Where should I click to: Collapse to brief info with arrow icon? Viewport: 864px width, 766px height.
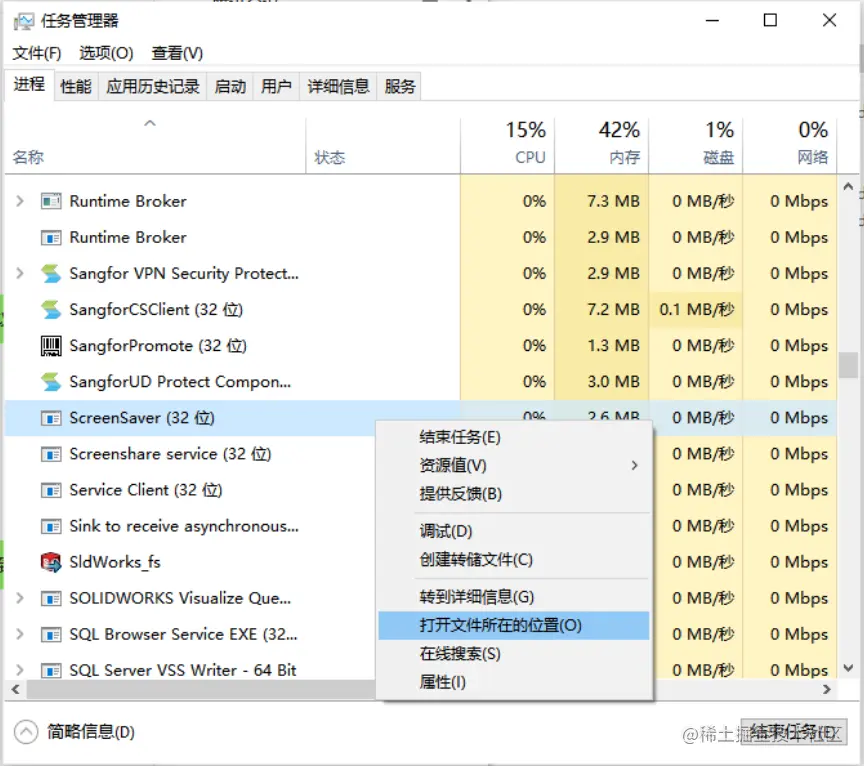coord(26,732)
